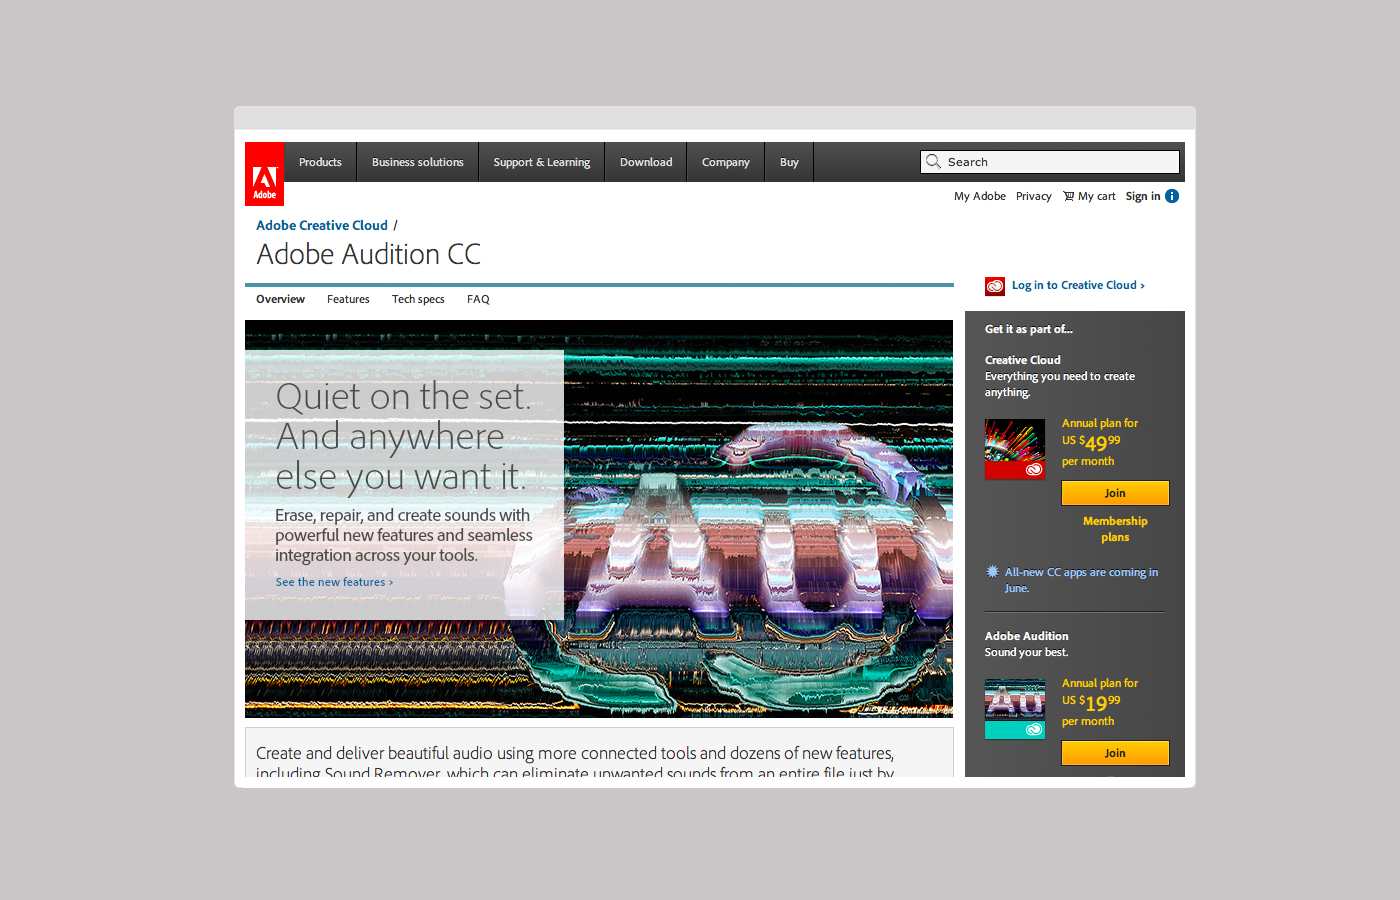
Task: Open the FAQ tab
Action: pos(478,299)
